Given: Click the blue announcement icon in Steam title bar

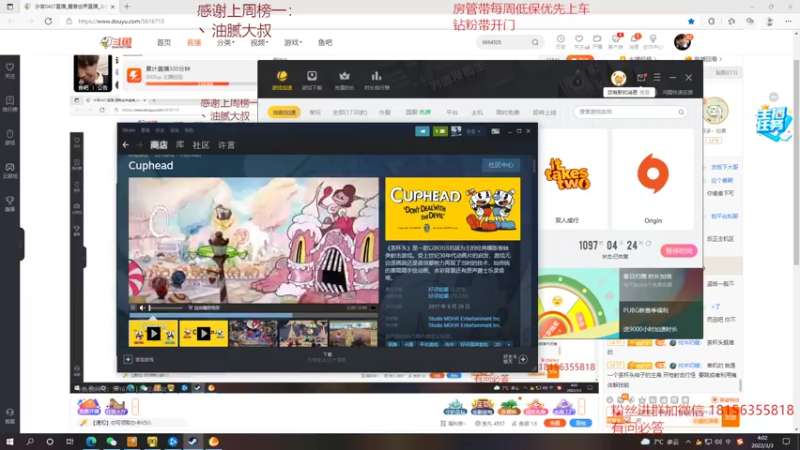Looking at the screenshot, I should click(422, 131).
